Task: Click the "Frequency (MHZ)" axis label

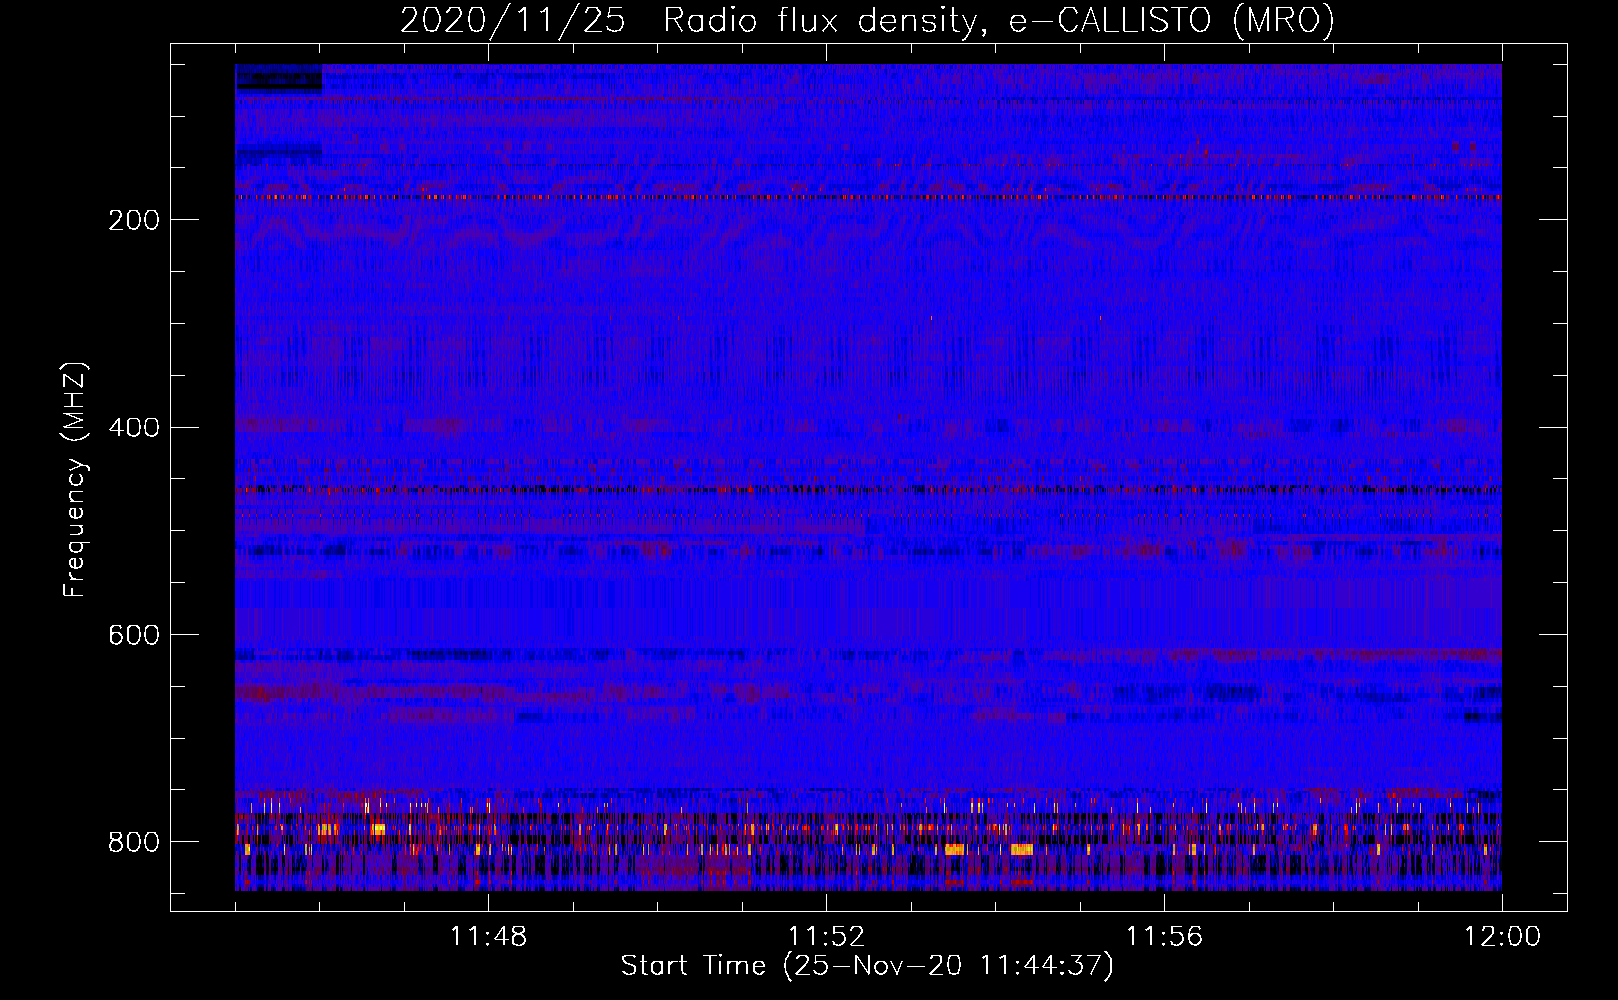Action: [x=75, y=480]
